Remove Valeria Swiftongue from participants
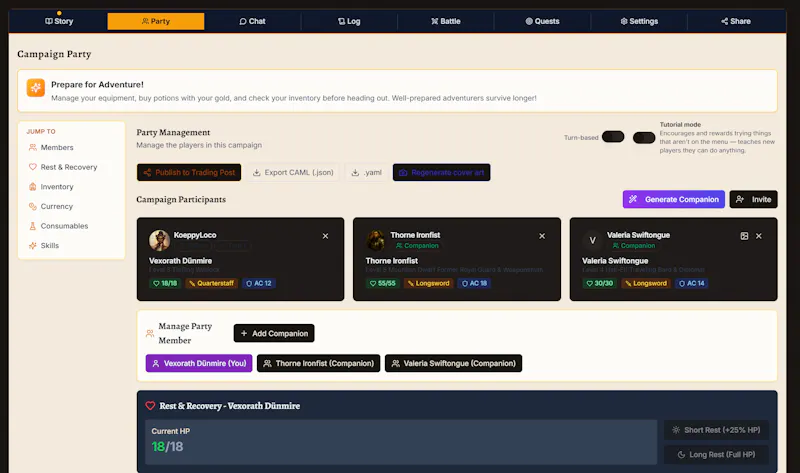 pyautogui.click(x=759, y=236)
